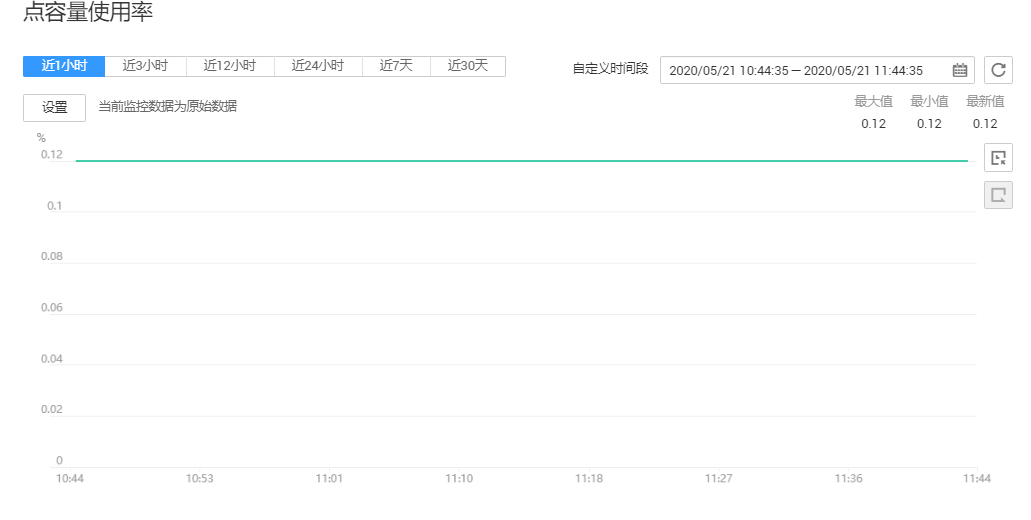Click the 最新值 label
This screenshot has height=520, width=1031.
pos(985,101)
